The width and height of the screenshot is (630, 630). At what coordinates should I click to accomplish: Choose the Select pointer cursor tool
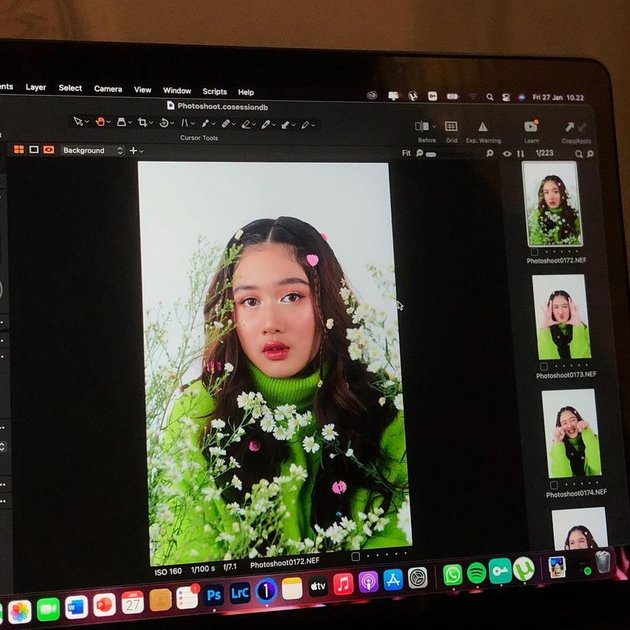click(78, 121)
